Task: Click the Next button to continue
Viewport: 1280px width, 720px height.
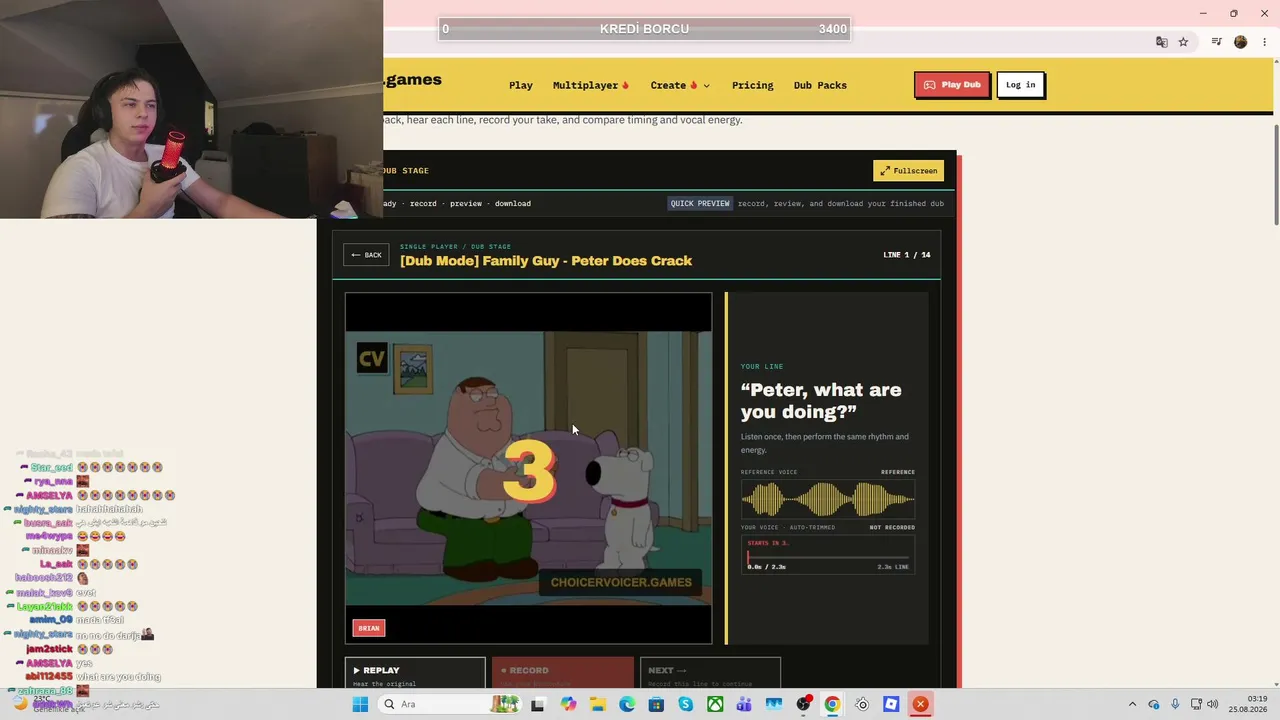Action: (x=710, y=674)
